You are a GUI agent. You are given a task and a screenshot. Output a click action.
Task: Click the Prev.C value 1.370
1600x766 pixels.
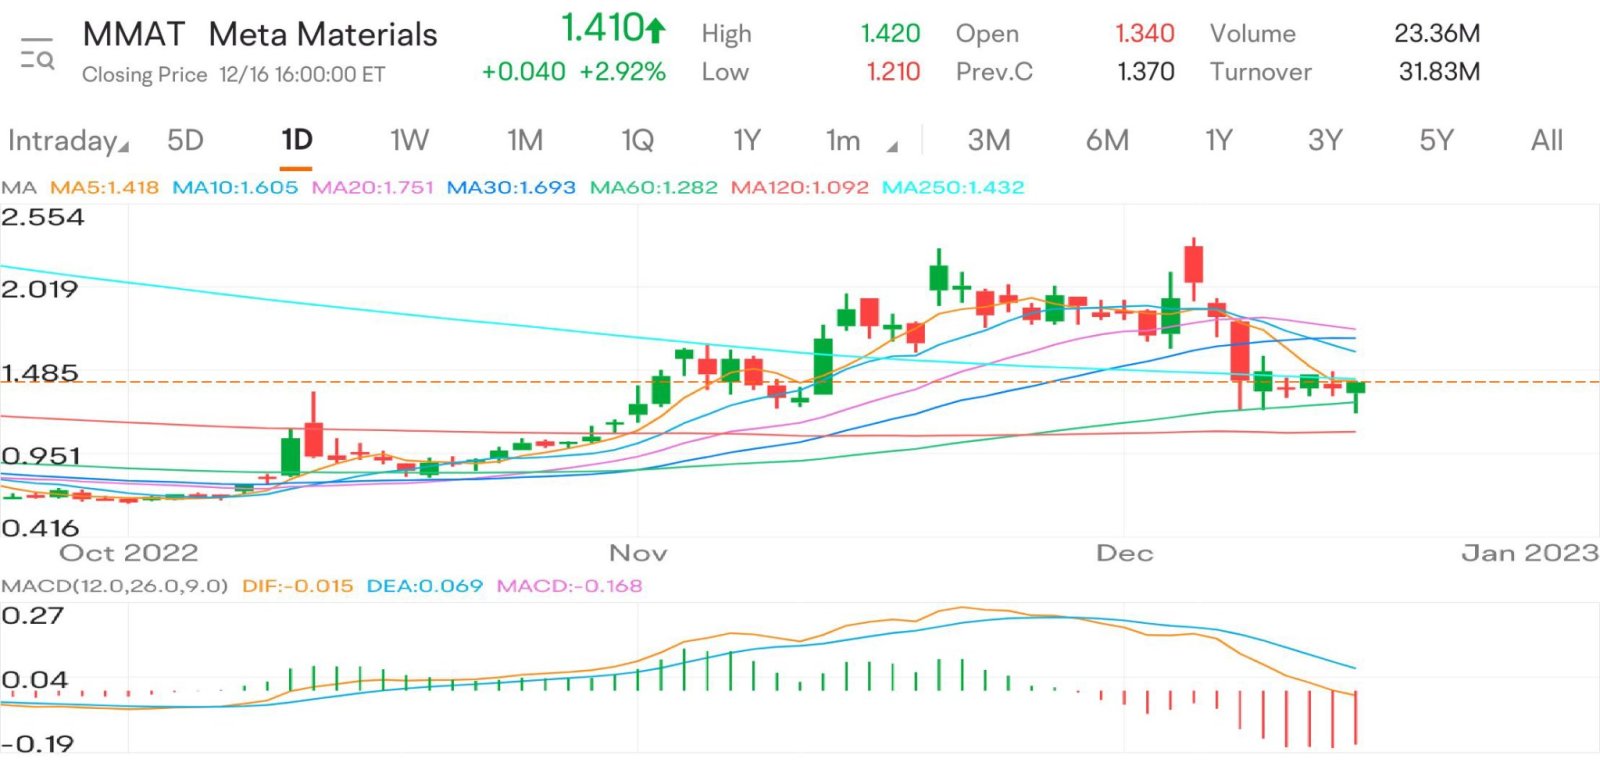(x=1146, y=72)
